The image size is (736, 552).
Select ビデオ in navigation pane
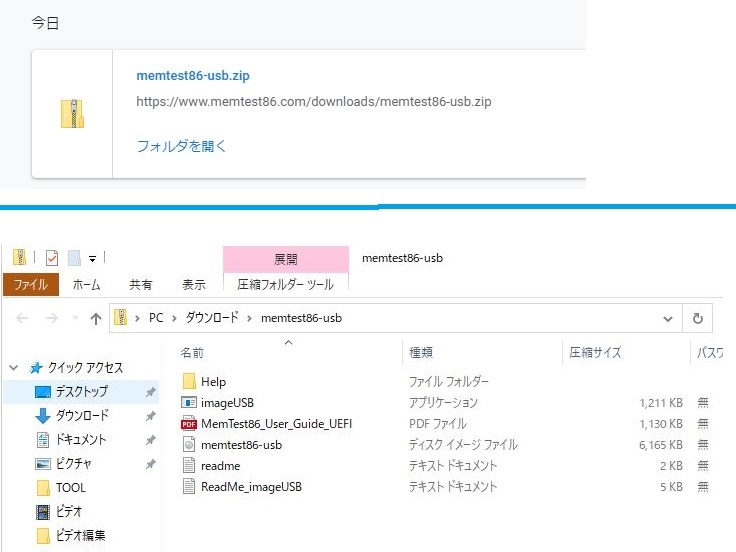[69, 511]
